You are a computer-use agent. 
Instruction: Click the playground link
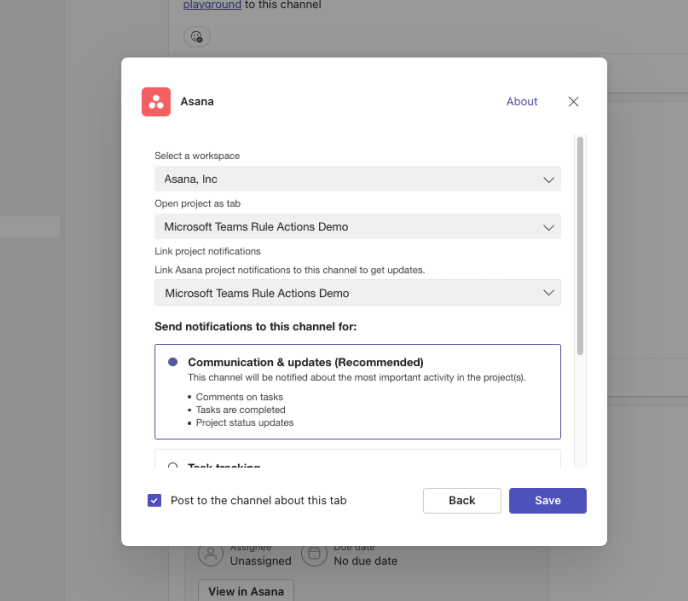212,5
